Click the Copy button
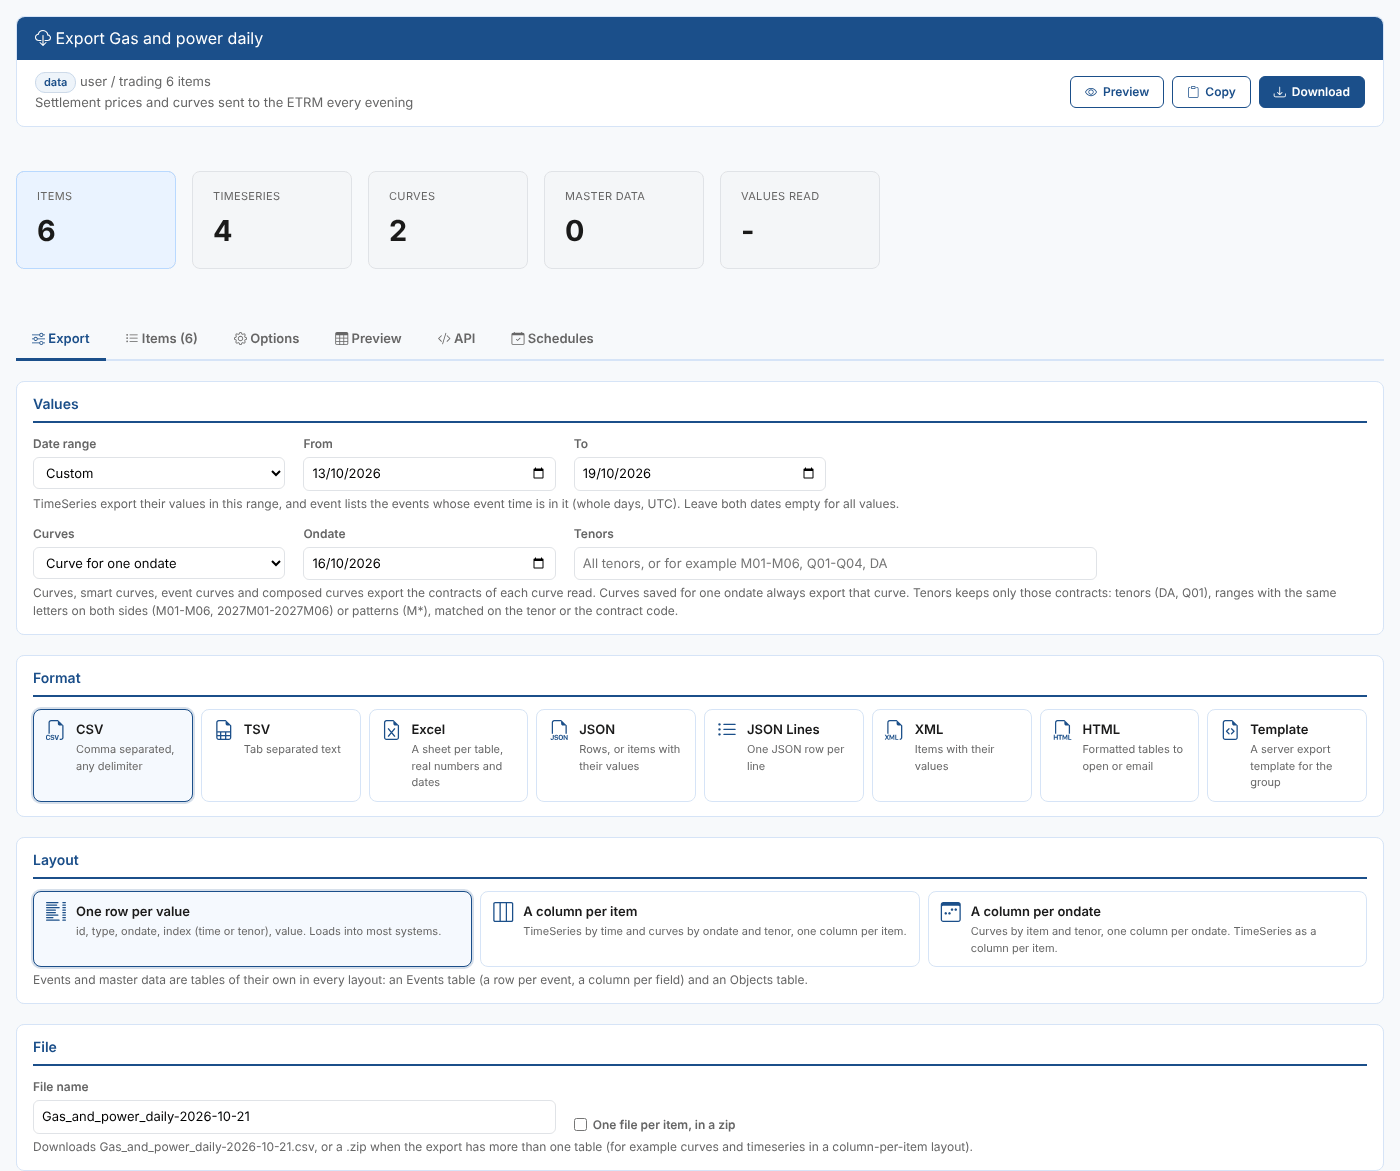 tap(1211, 92)
